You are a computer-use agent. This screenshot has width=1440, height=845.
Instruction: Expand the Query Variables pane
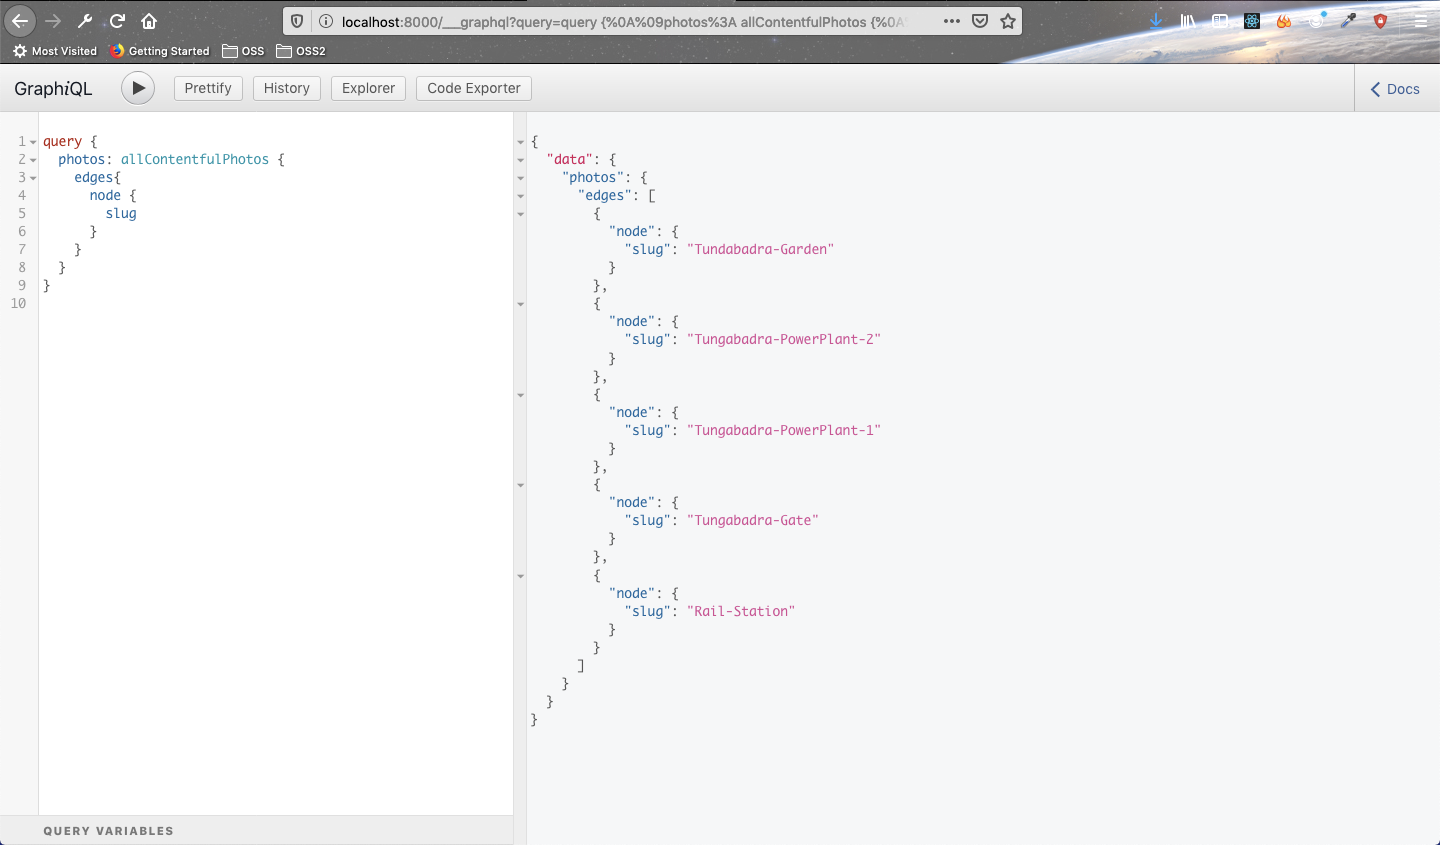[108, 831]
